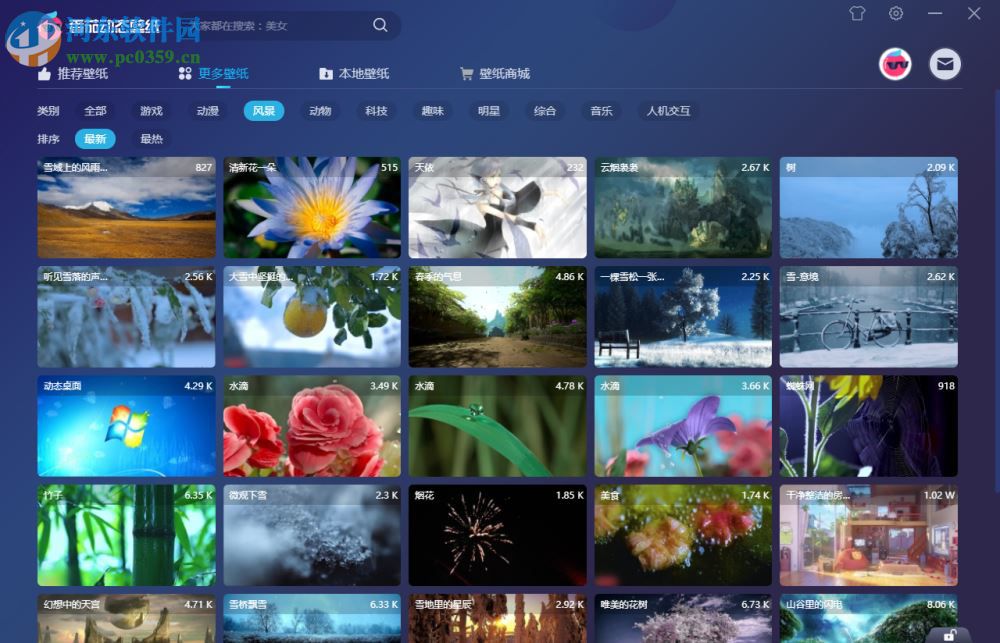
Task: Open the 干净整洁的房 room wallpaper
Action: (869, 535)
